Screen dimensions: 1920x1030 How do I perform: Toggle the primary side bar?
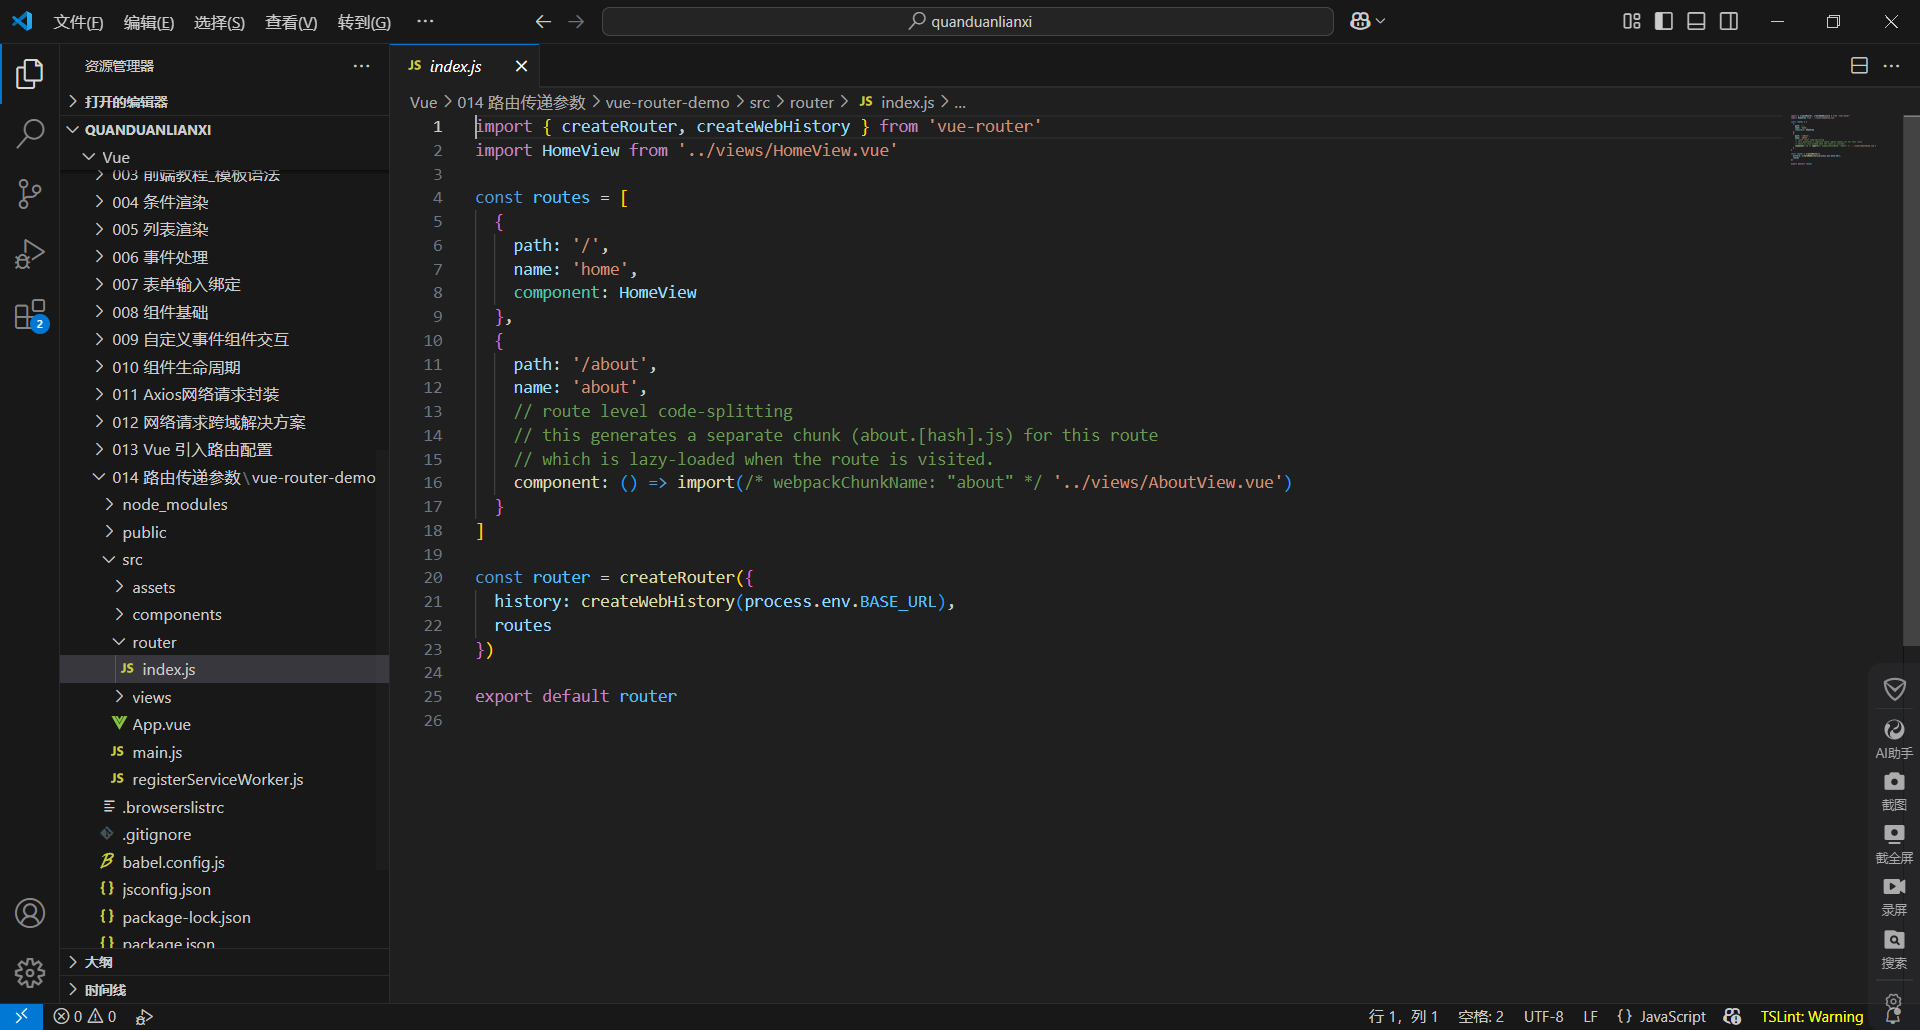coord(1664,21)
